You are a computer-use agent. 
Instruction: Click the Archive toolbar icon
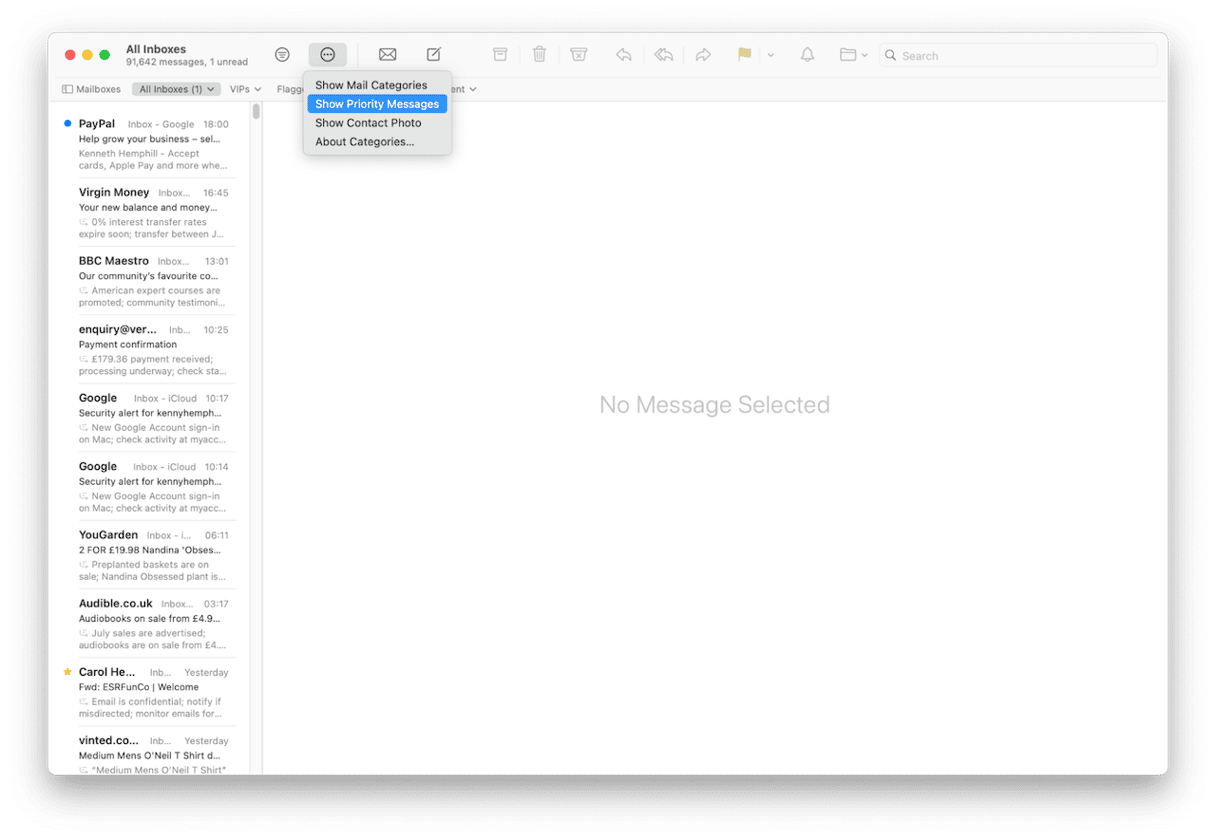tap(500, 55)
